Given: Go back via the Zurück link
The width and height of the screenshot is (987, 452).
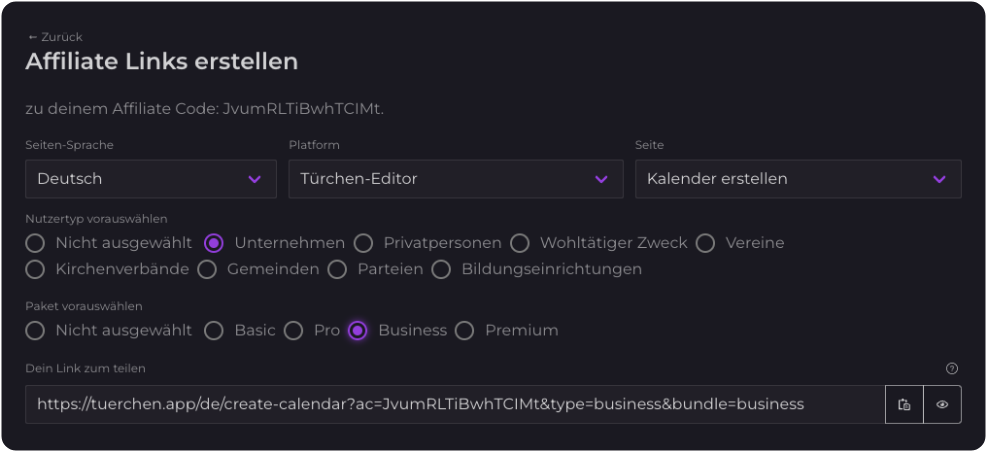Looking at the screenshot, I should [56, 37].
